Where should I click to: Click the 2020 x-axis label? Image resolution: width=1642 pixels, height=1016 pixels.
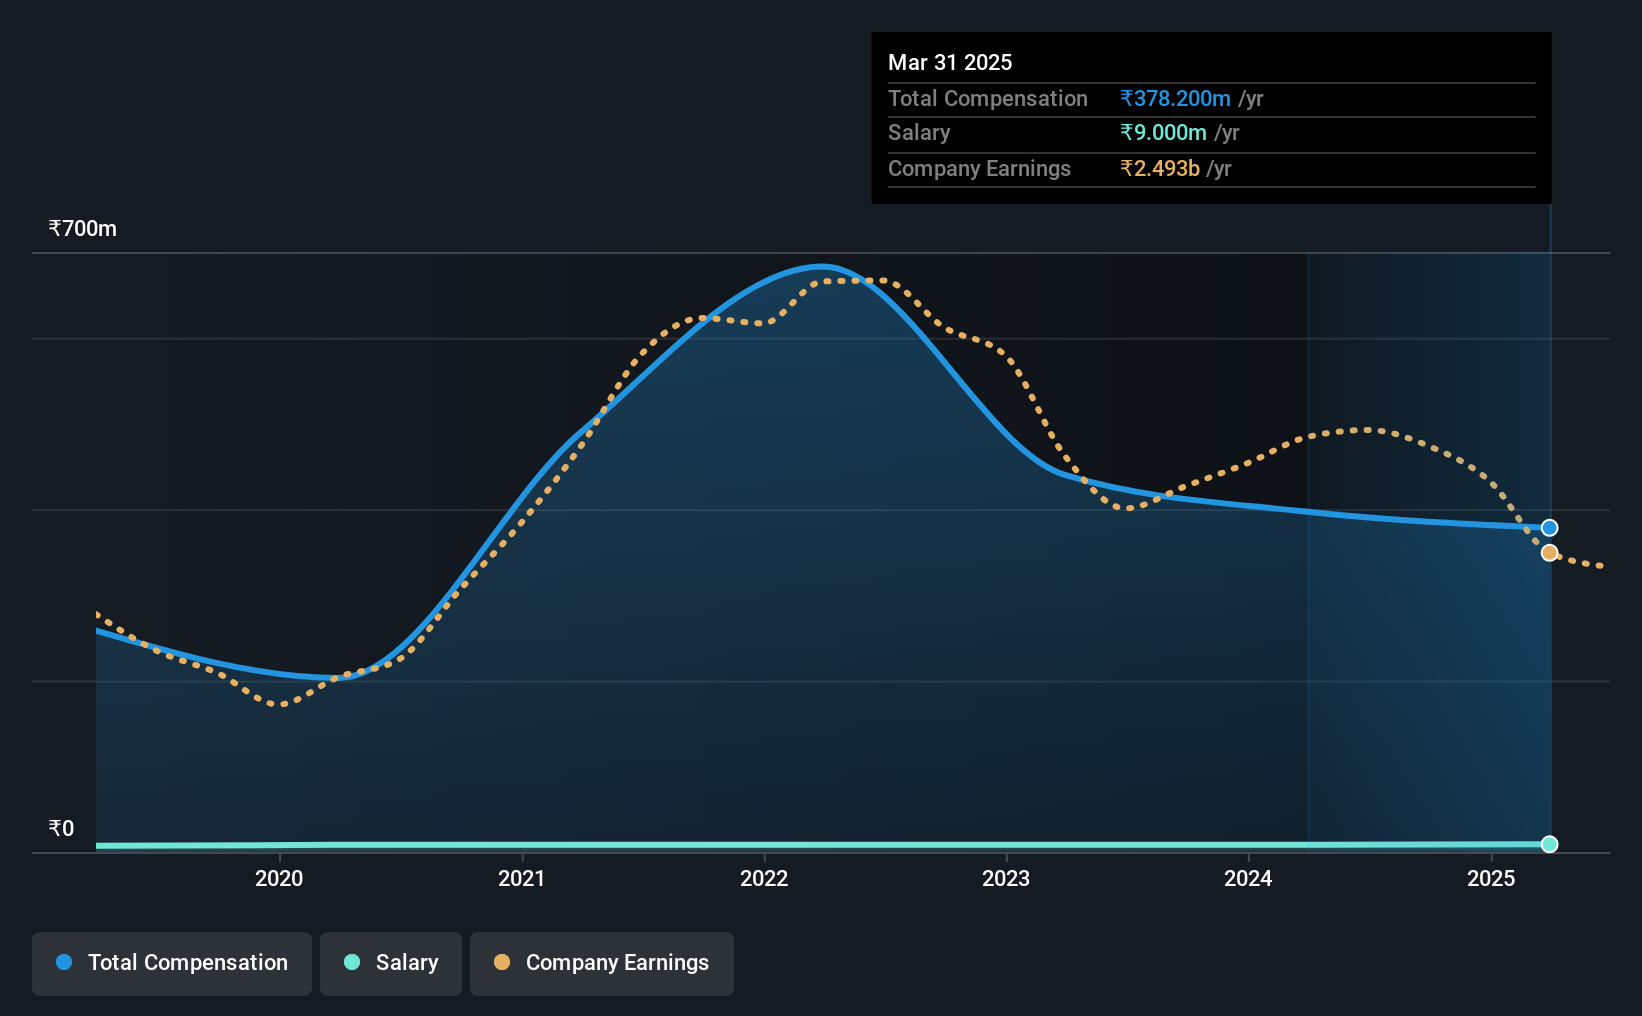pyautogui.click(x=279, y=878)
